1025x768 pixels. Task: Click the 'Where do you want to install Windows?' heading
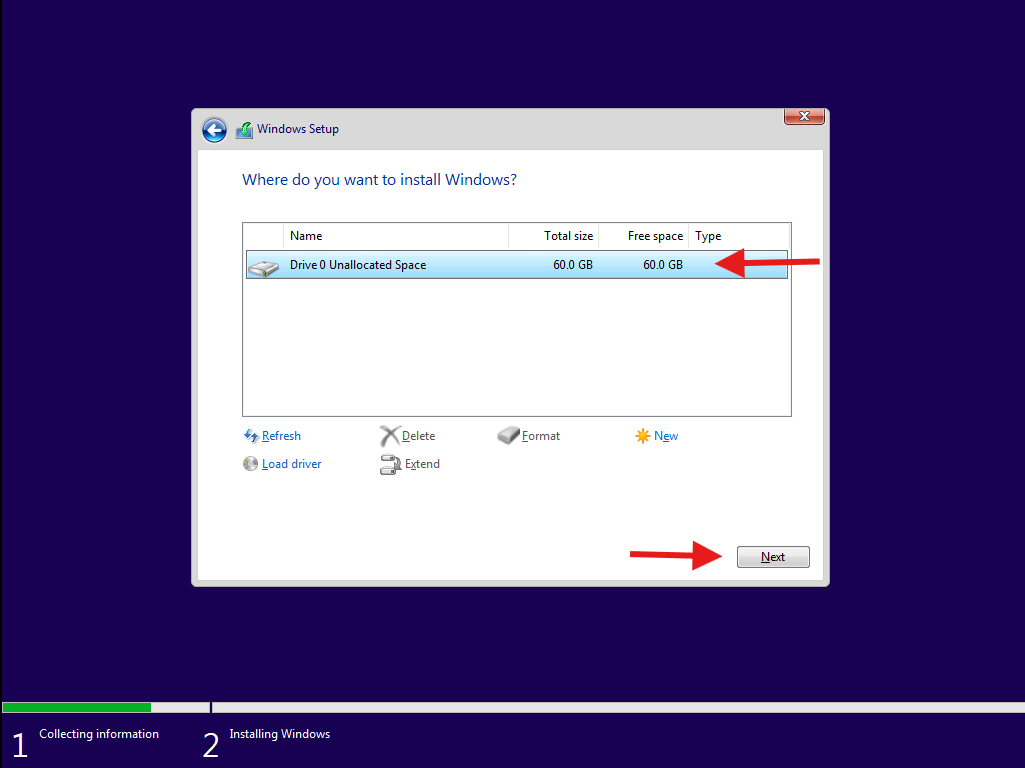click(x=379, y=180)
